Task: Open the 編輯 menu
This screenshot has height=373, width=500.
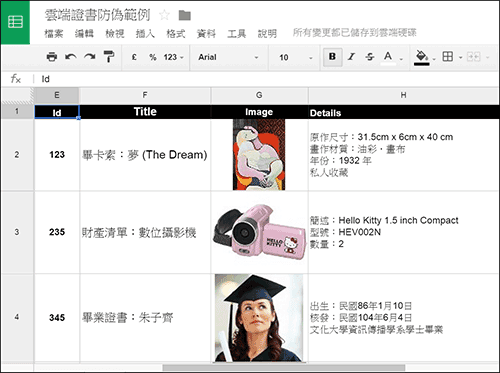Action: pos(84,33)
